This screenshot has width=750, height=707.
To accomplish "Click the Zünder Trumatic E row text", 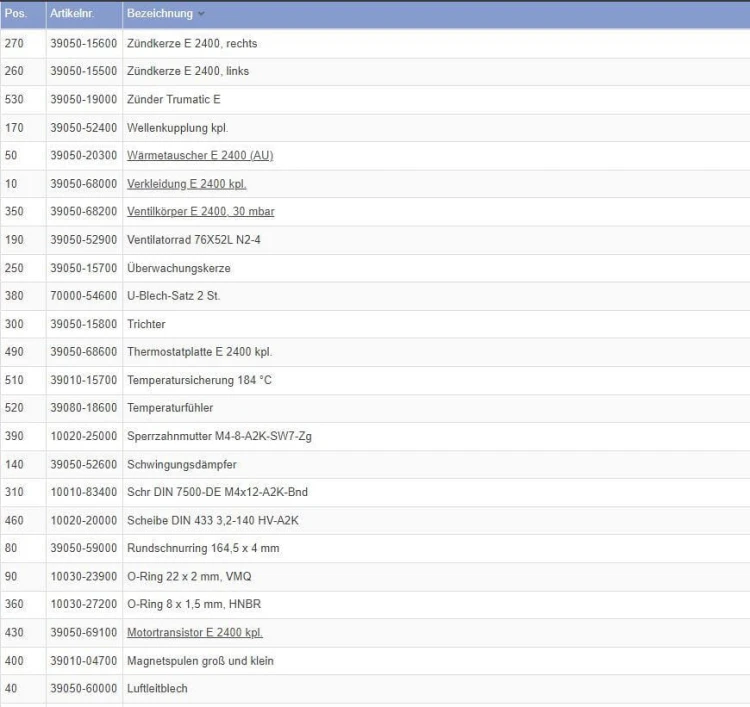I will (174, 99).
